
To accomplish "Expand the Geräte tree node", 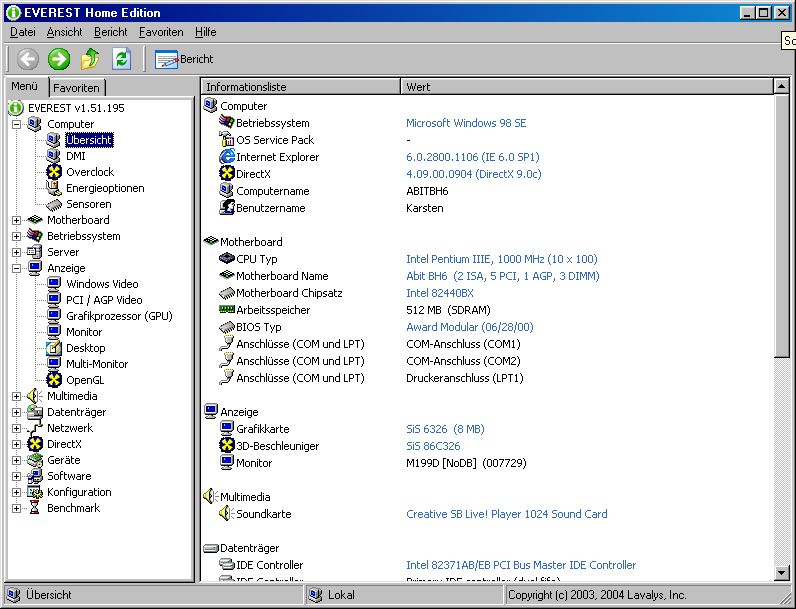I will point(17,460).
